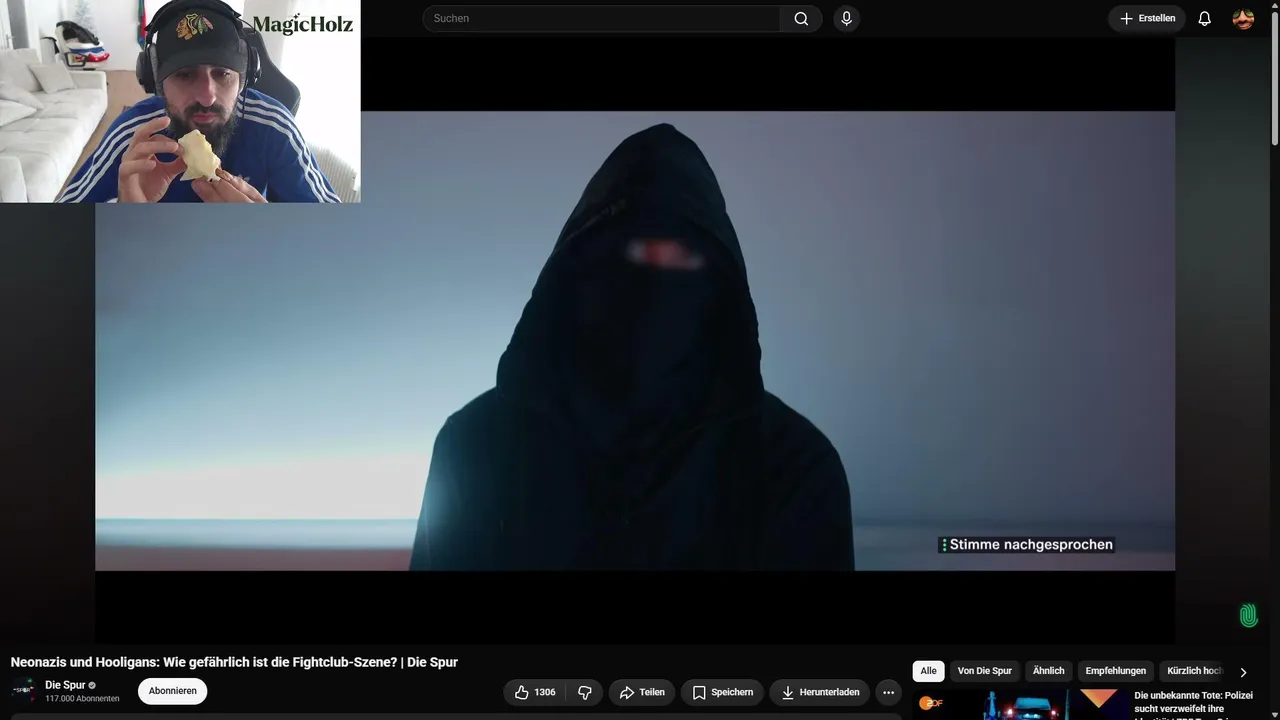
Task: Like the video with thumbs-up 1306
Action: (x=535, y=692)
